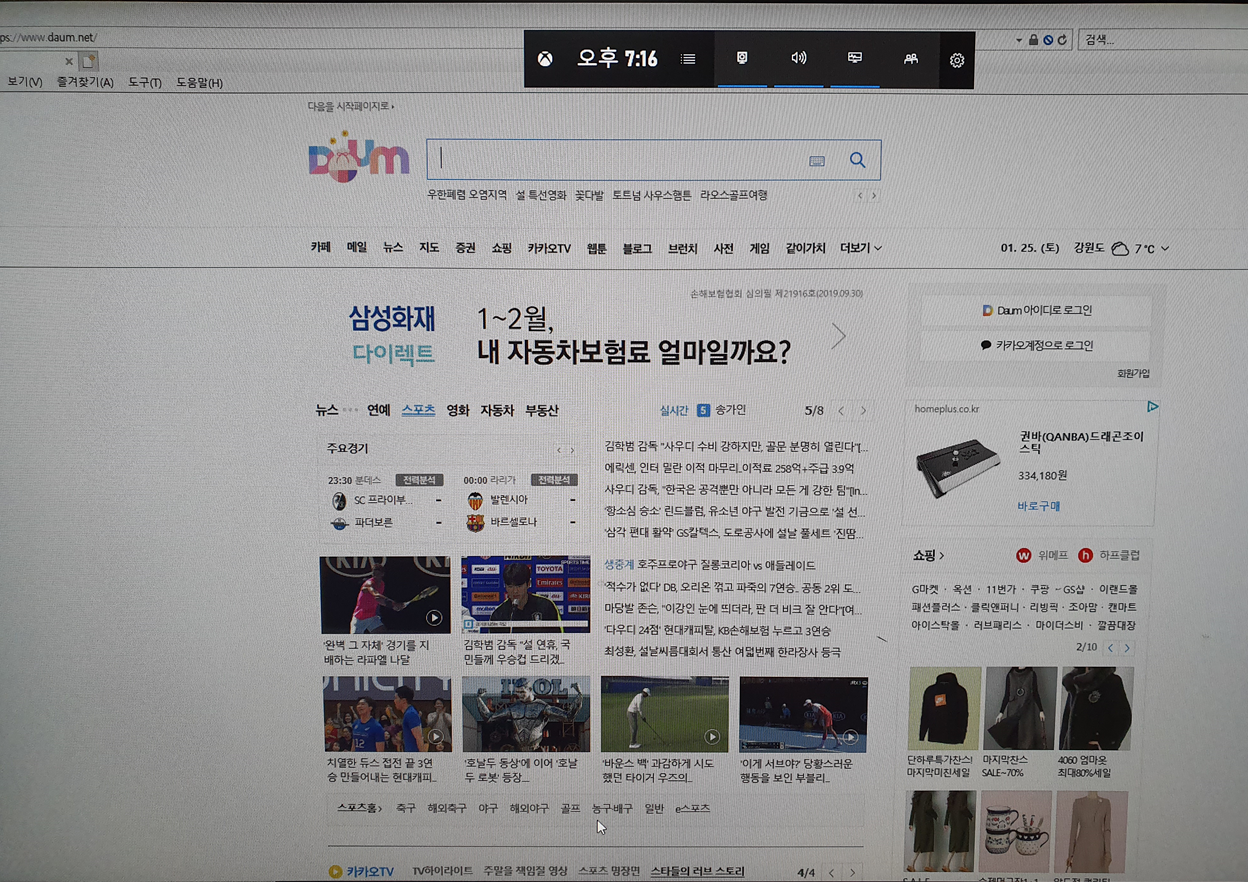Viewport: 1248px width, 882px height.
Task: Click the Daum logo
Action: [x=358, y=157]
